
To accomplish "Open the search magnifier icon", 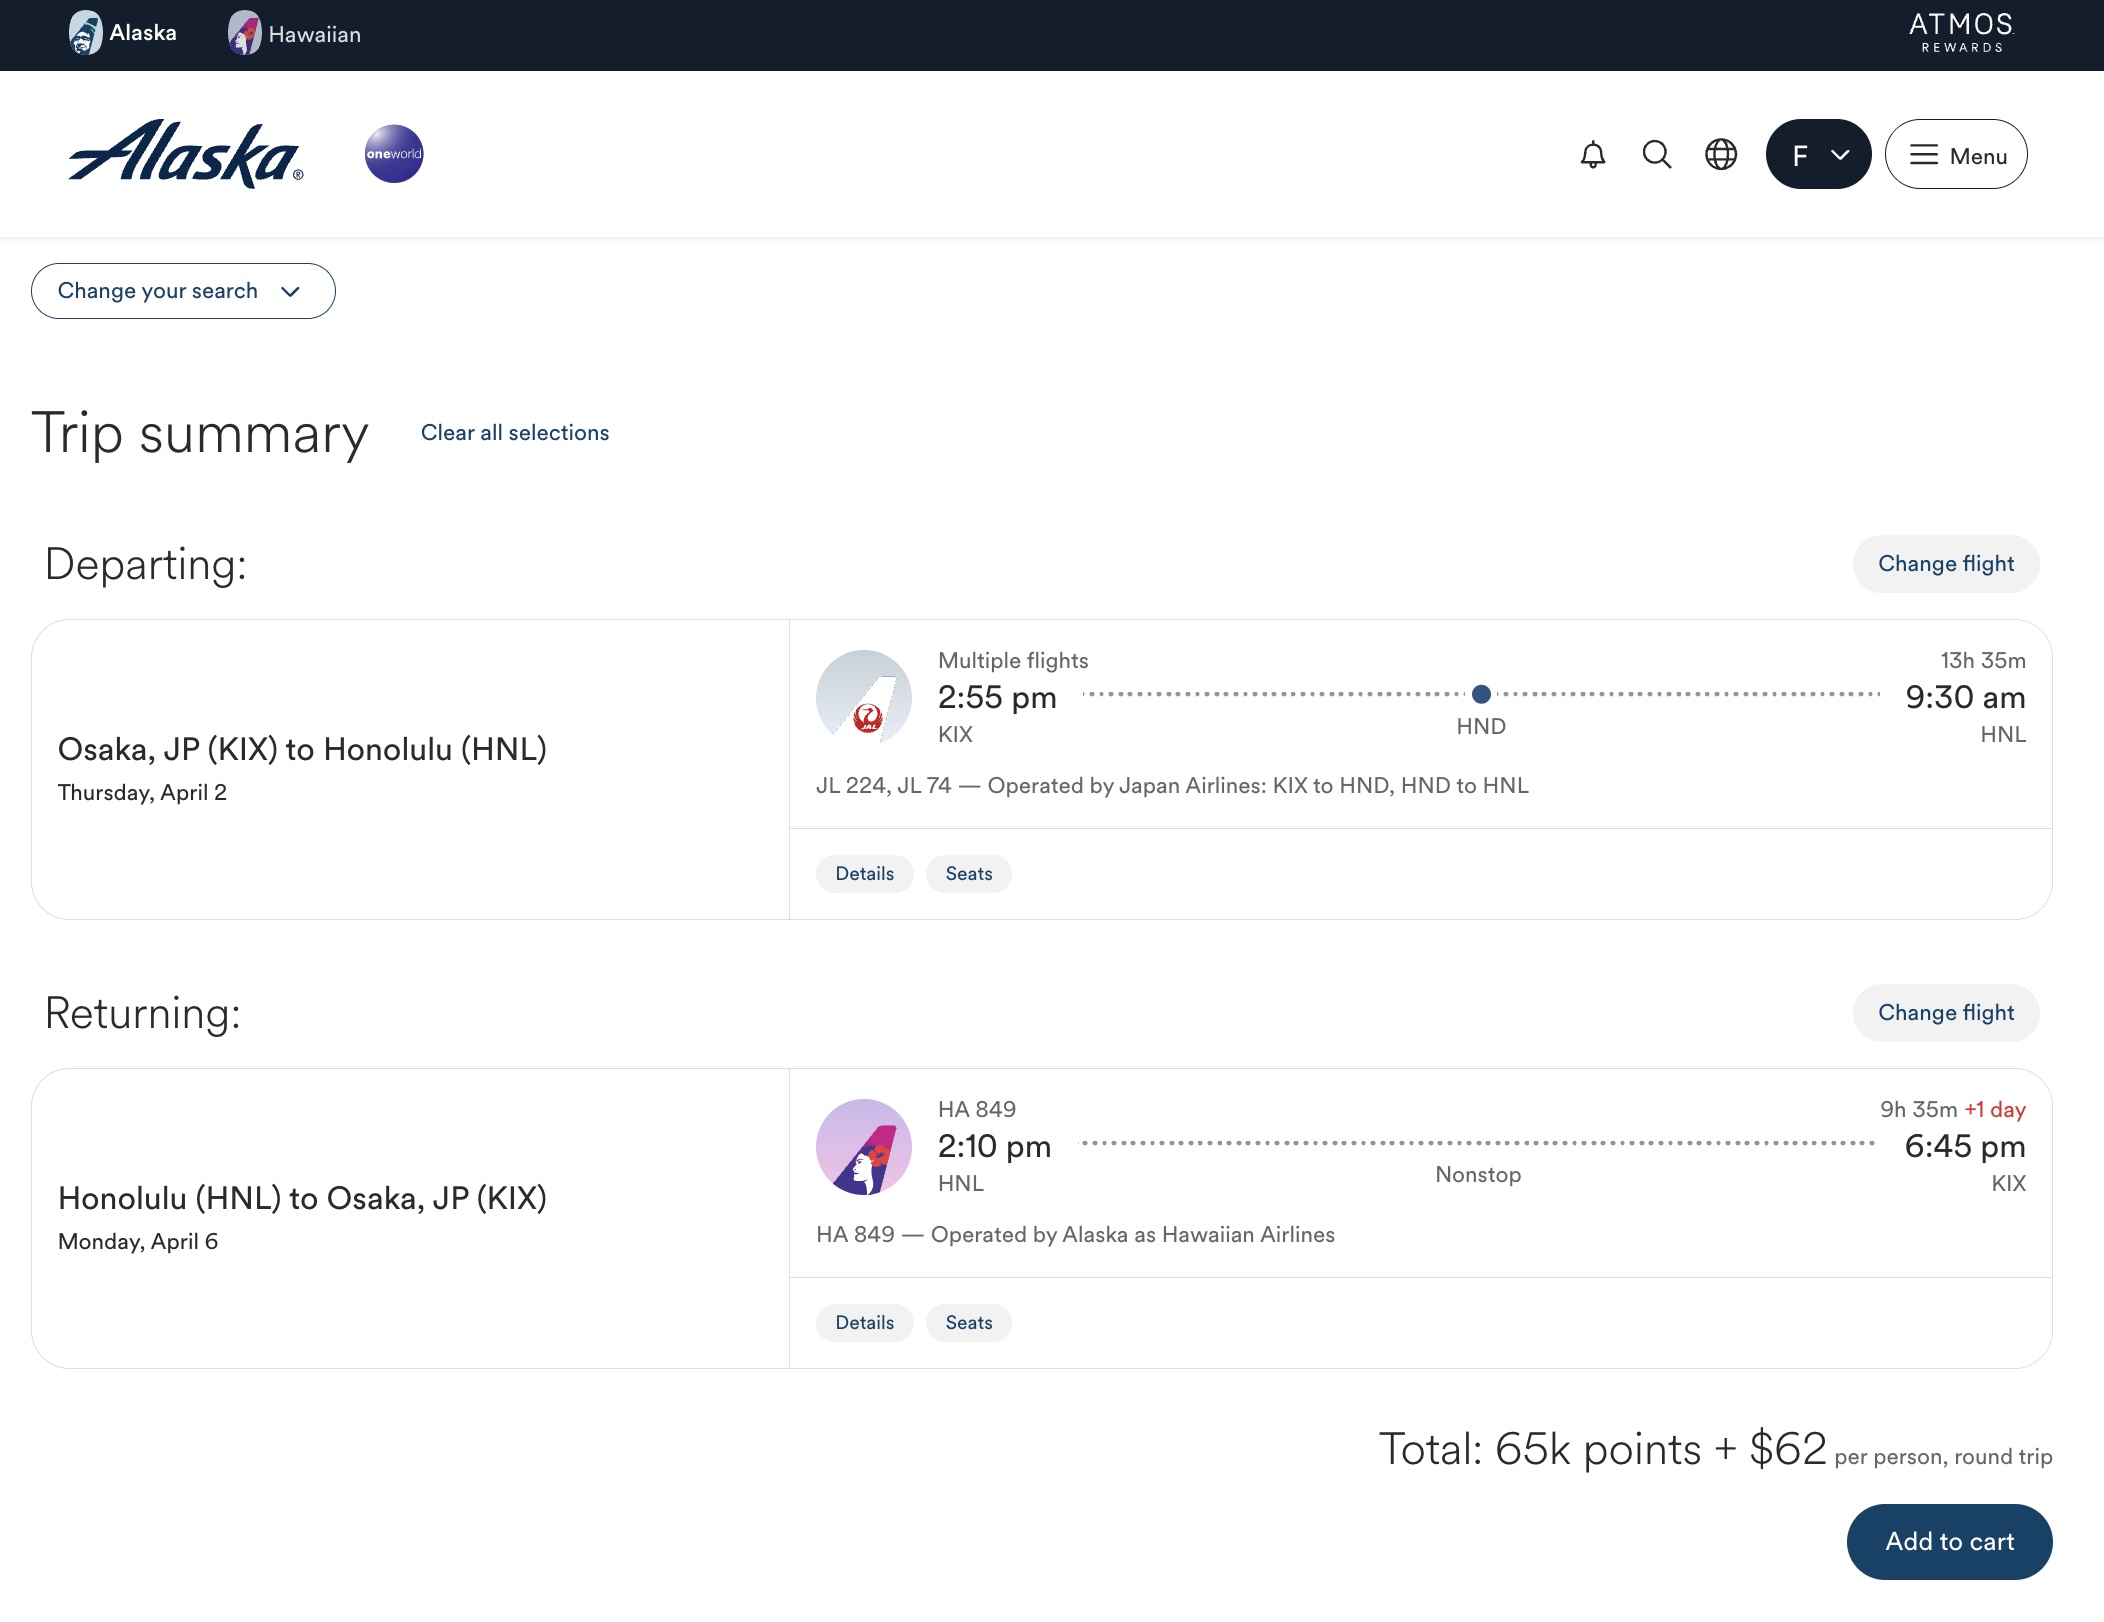I will (x=1657, y=155).
